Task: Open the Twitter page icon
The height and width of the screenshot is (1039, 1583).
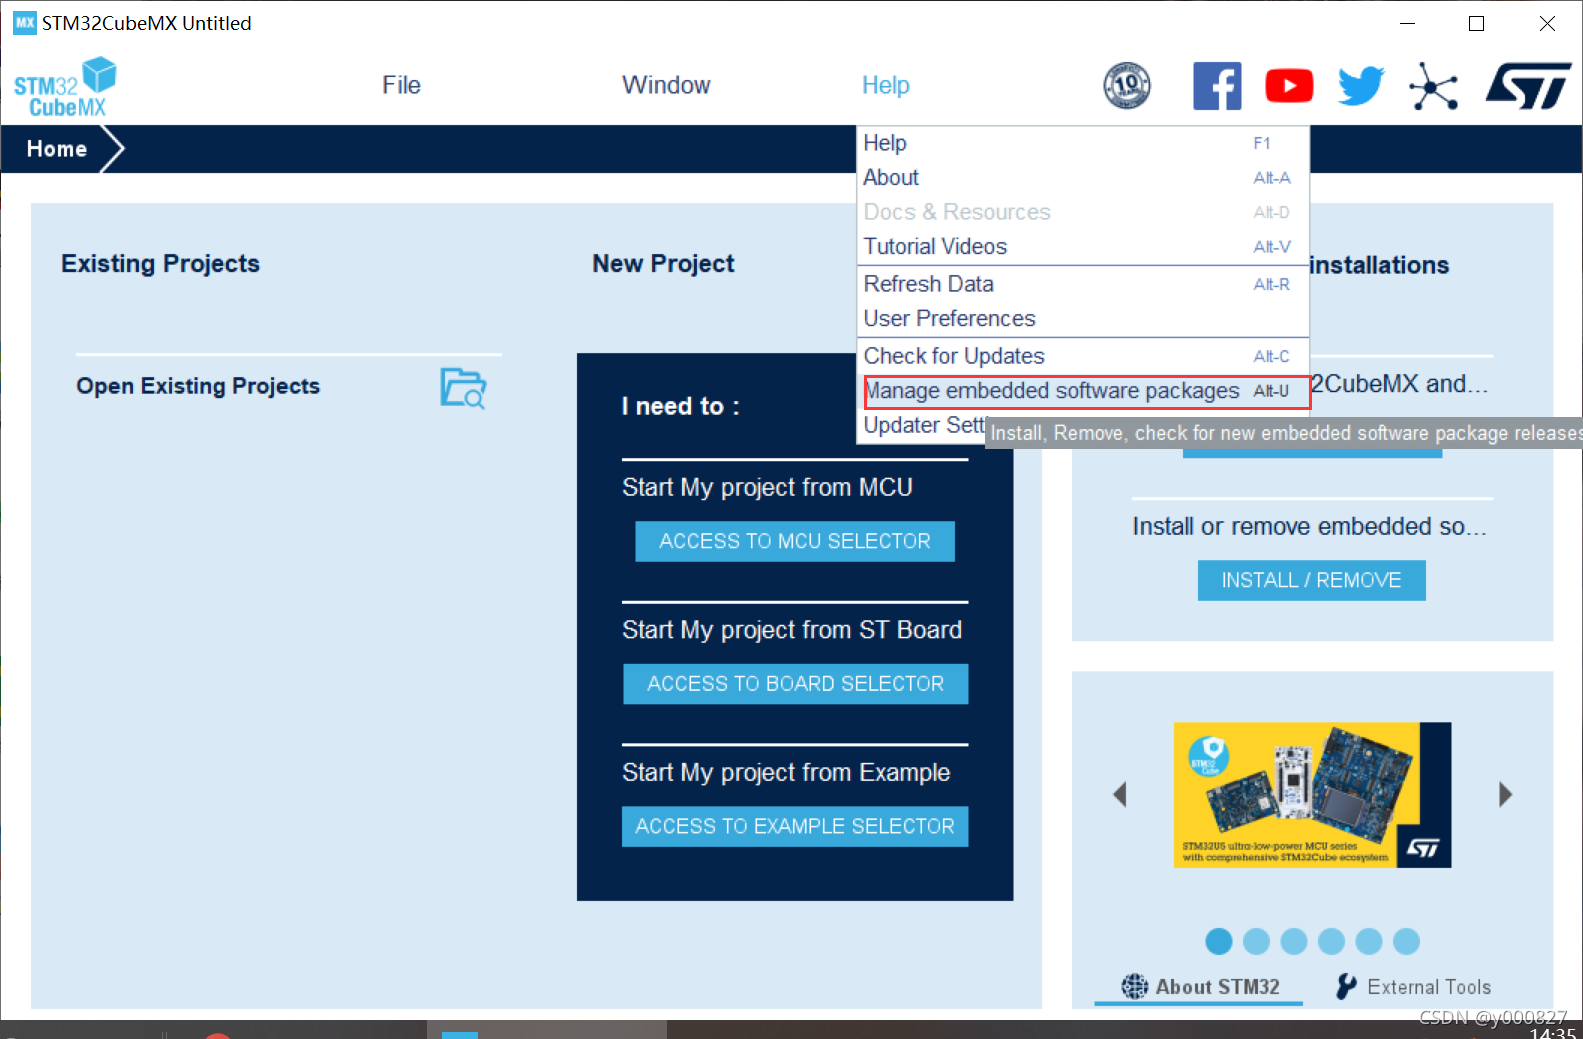Action: tap(1361, 86)
